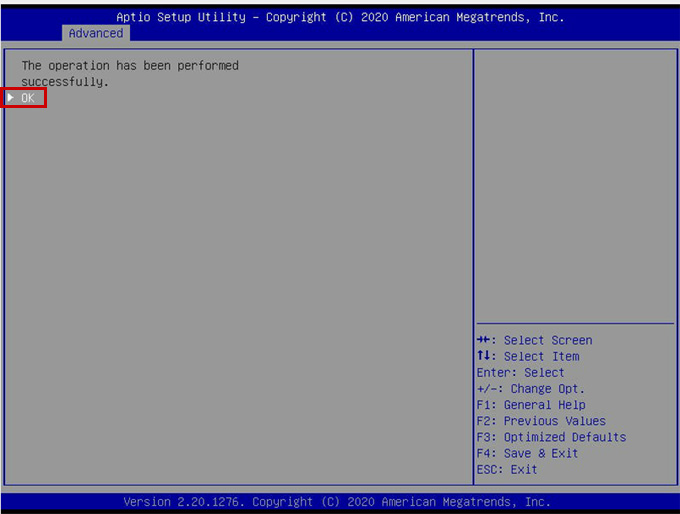Switch to the Advanced tab

pyautogui.click(x=96, y=33)
